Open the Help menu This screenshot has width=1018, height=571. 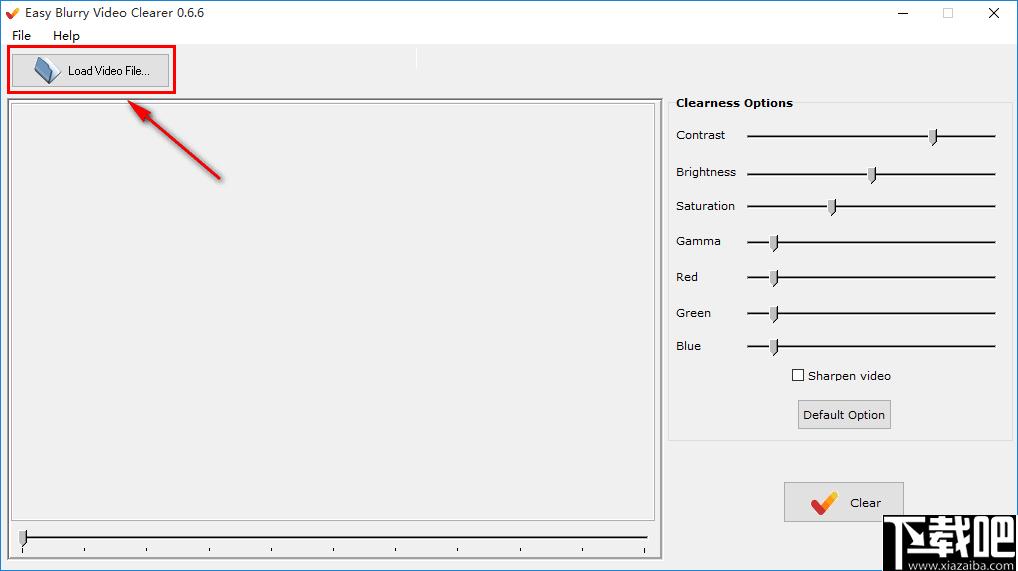coord(66,36)
